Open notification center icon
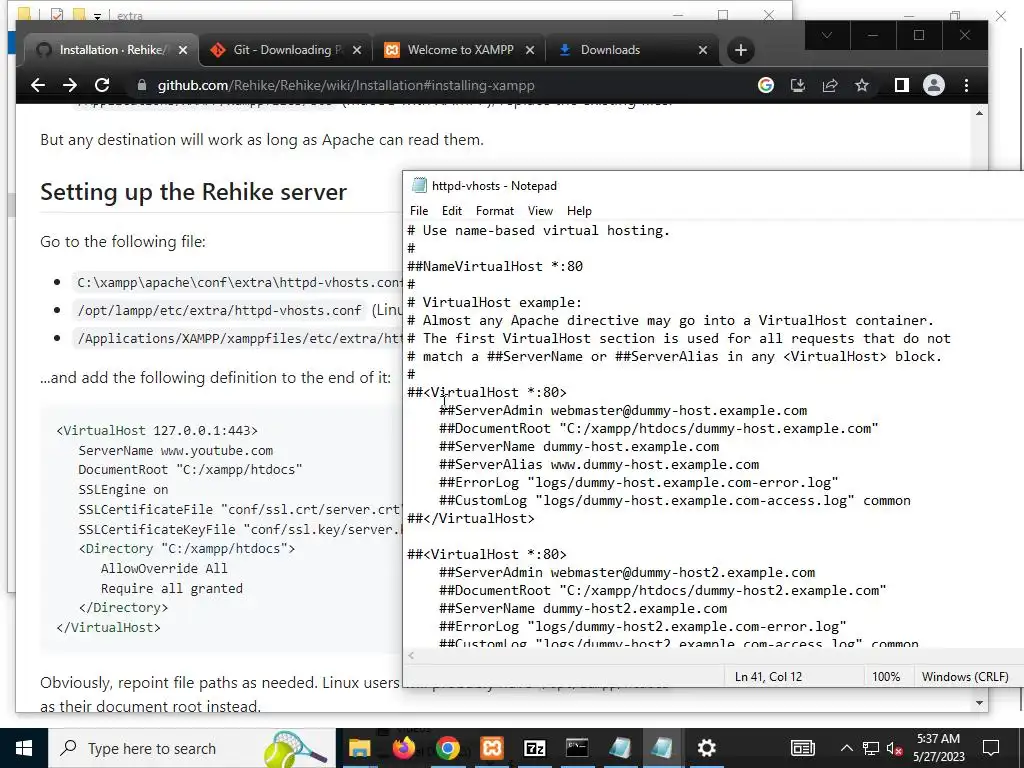This screenshot has width=1024, height=768. (991, 748)
